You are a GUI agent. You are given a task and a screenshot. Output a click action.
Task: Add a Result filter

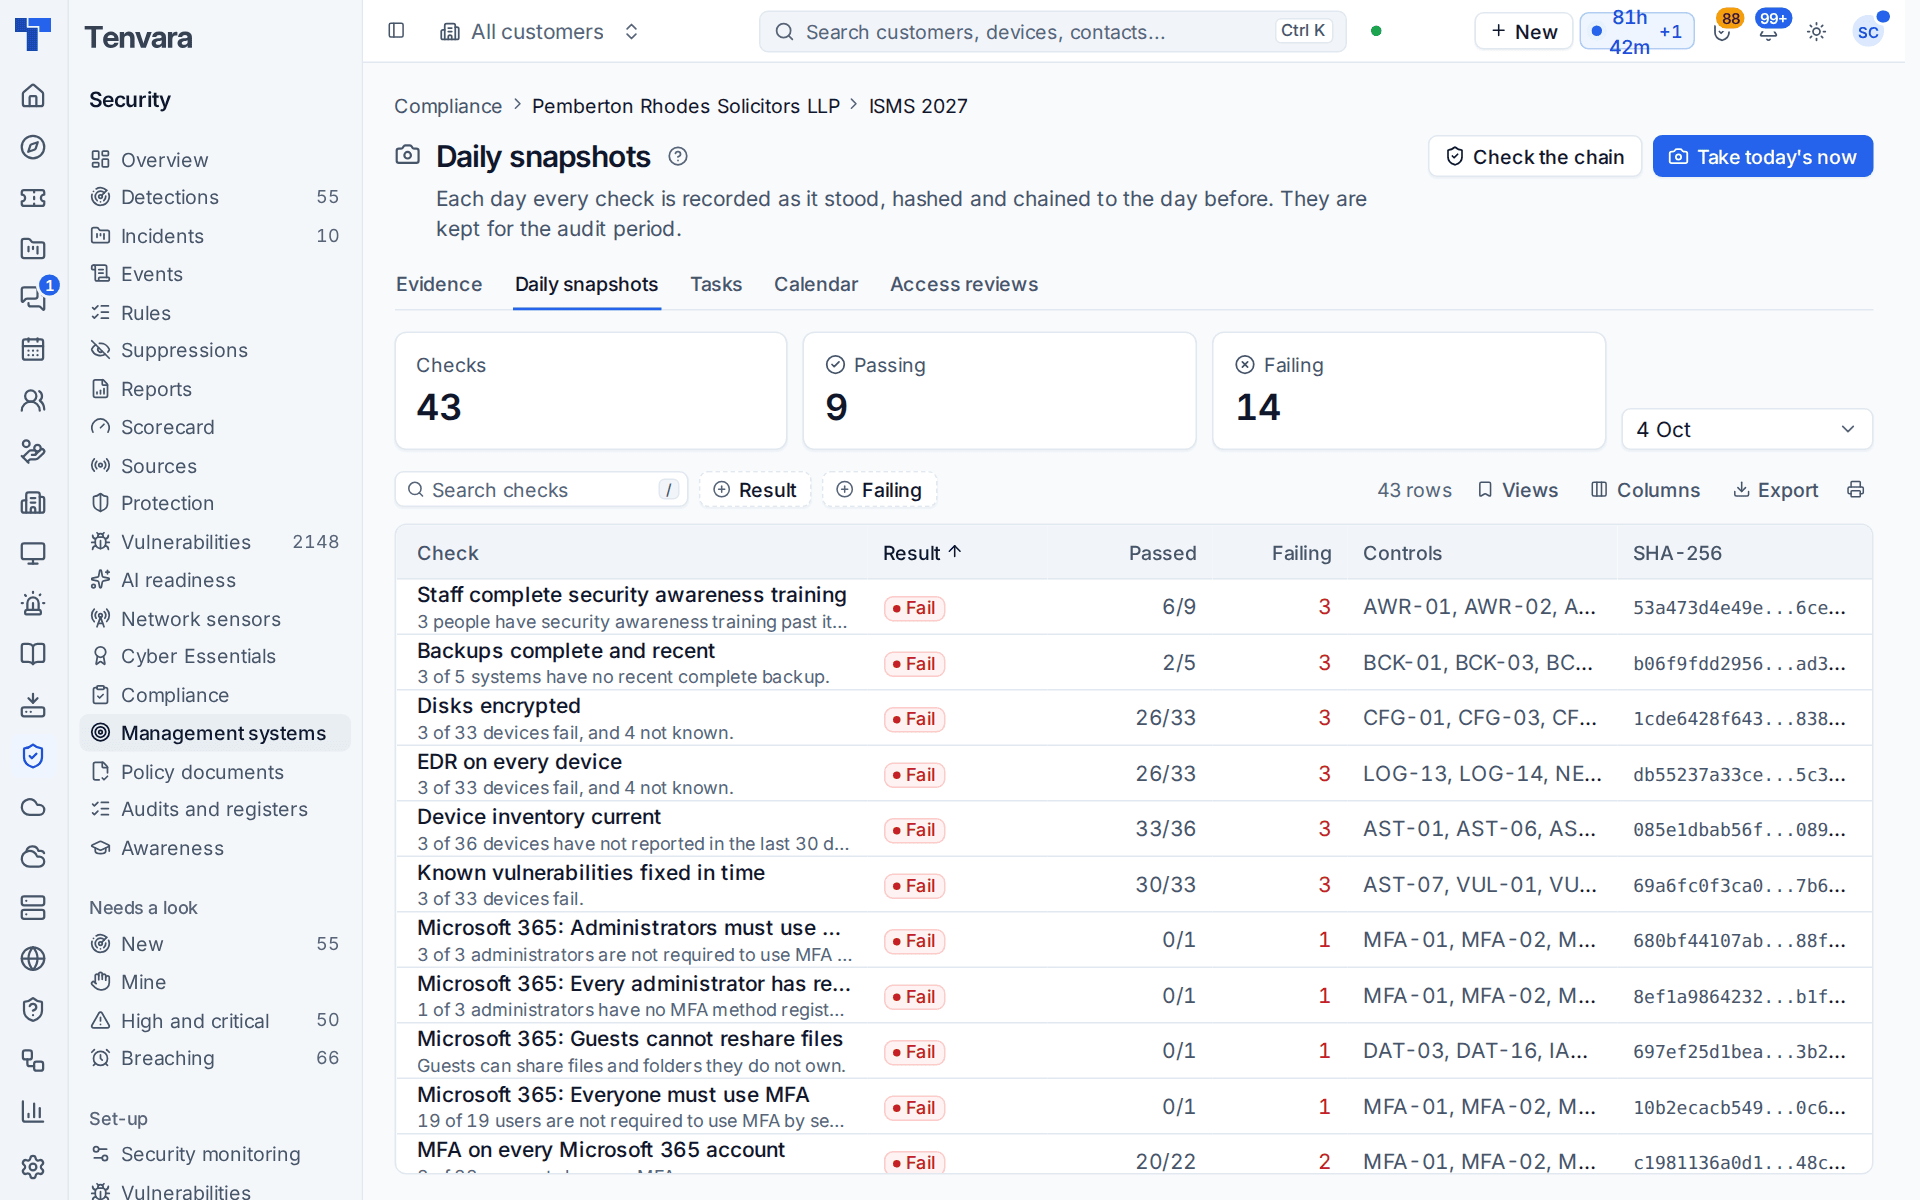755,490
